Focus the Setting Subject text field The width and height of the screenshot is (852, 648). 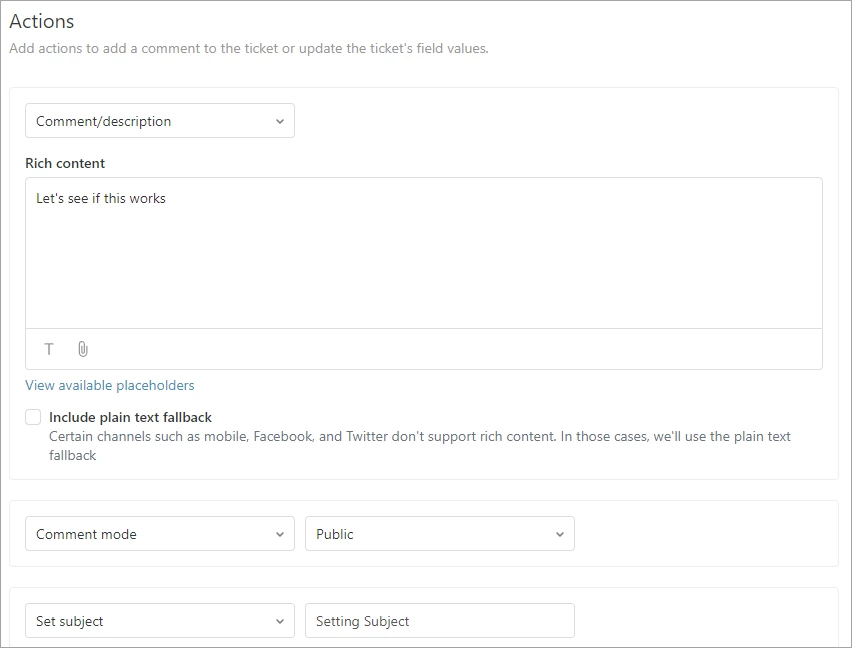pos(440,622)
